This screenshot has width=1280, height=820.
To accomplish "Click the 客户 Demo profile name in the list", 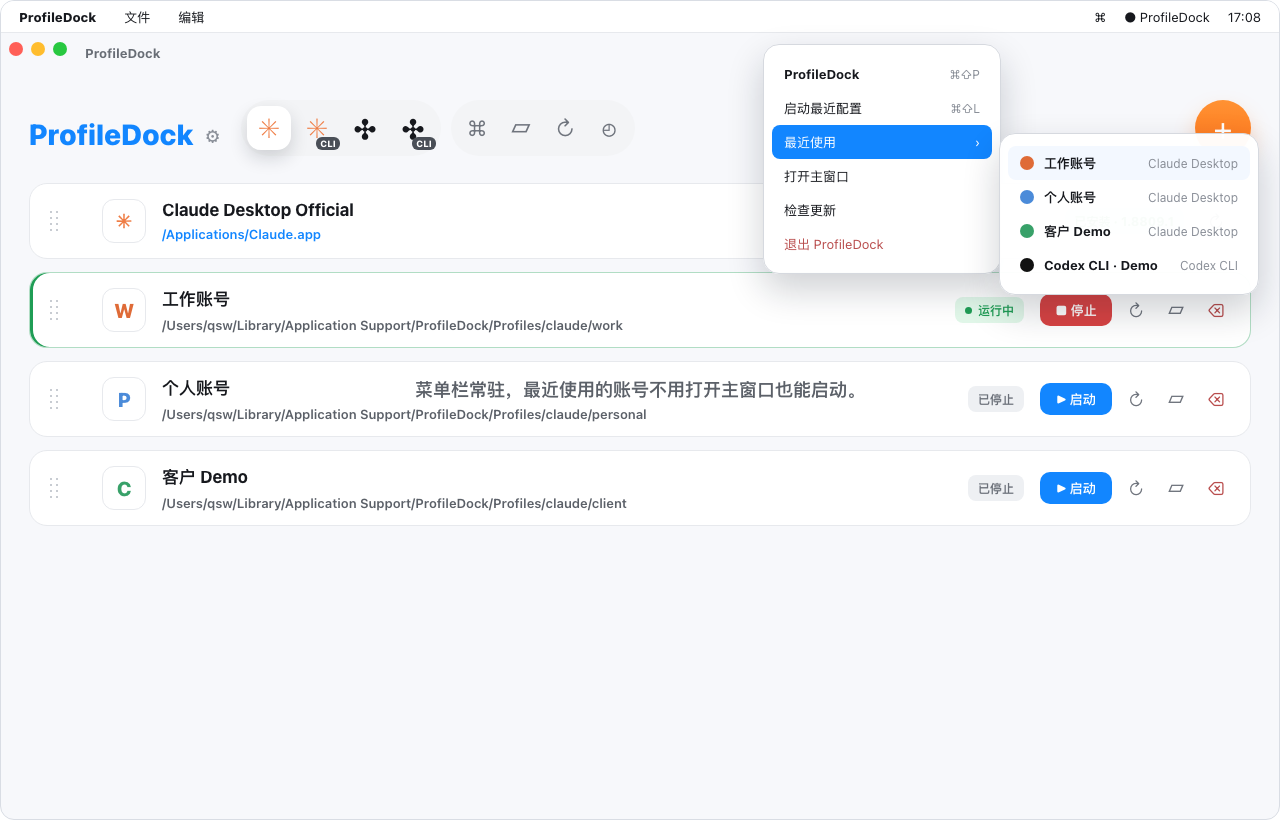I will point(205,477).
